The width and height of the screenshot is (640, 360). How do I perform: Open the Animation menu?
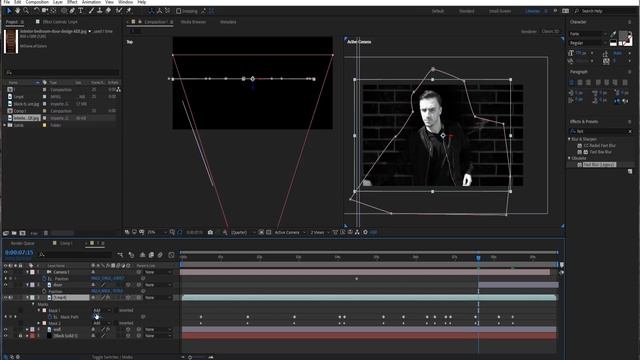click(x=91, y=2)
